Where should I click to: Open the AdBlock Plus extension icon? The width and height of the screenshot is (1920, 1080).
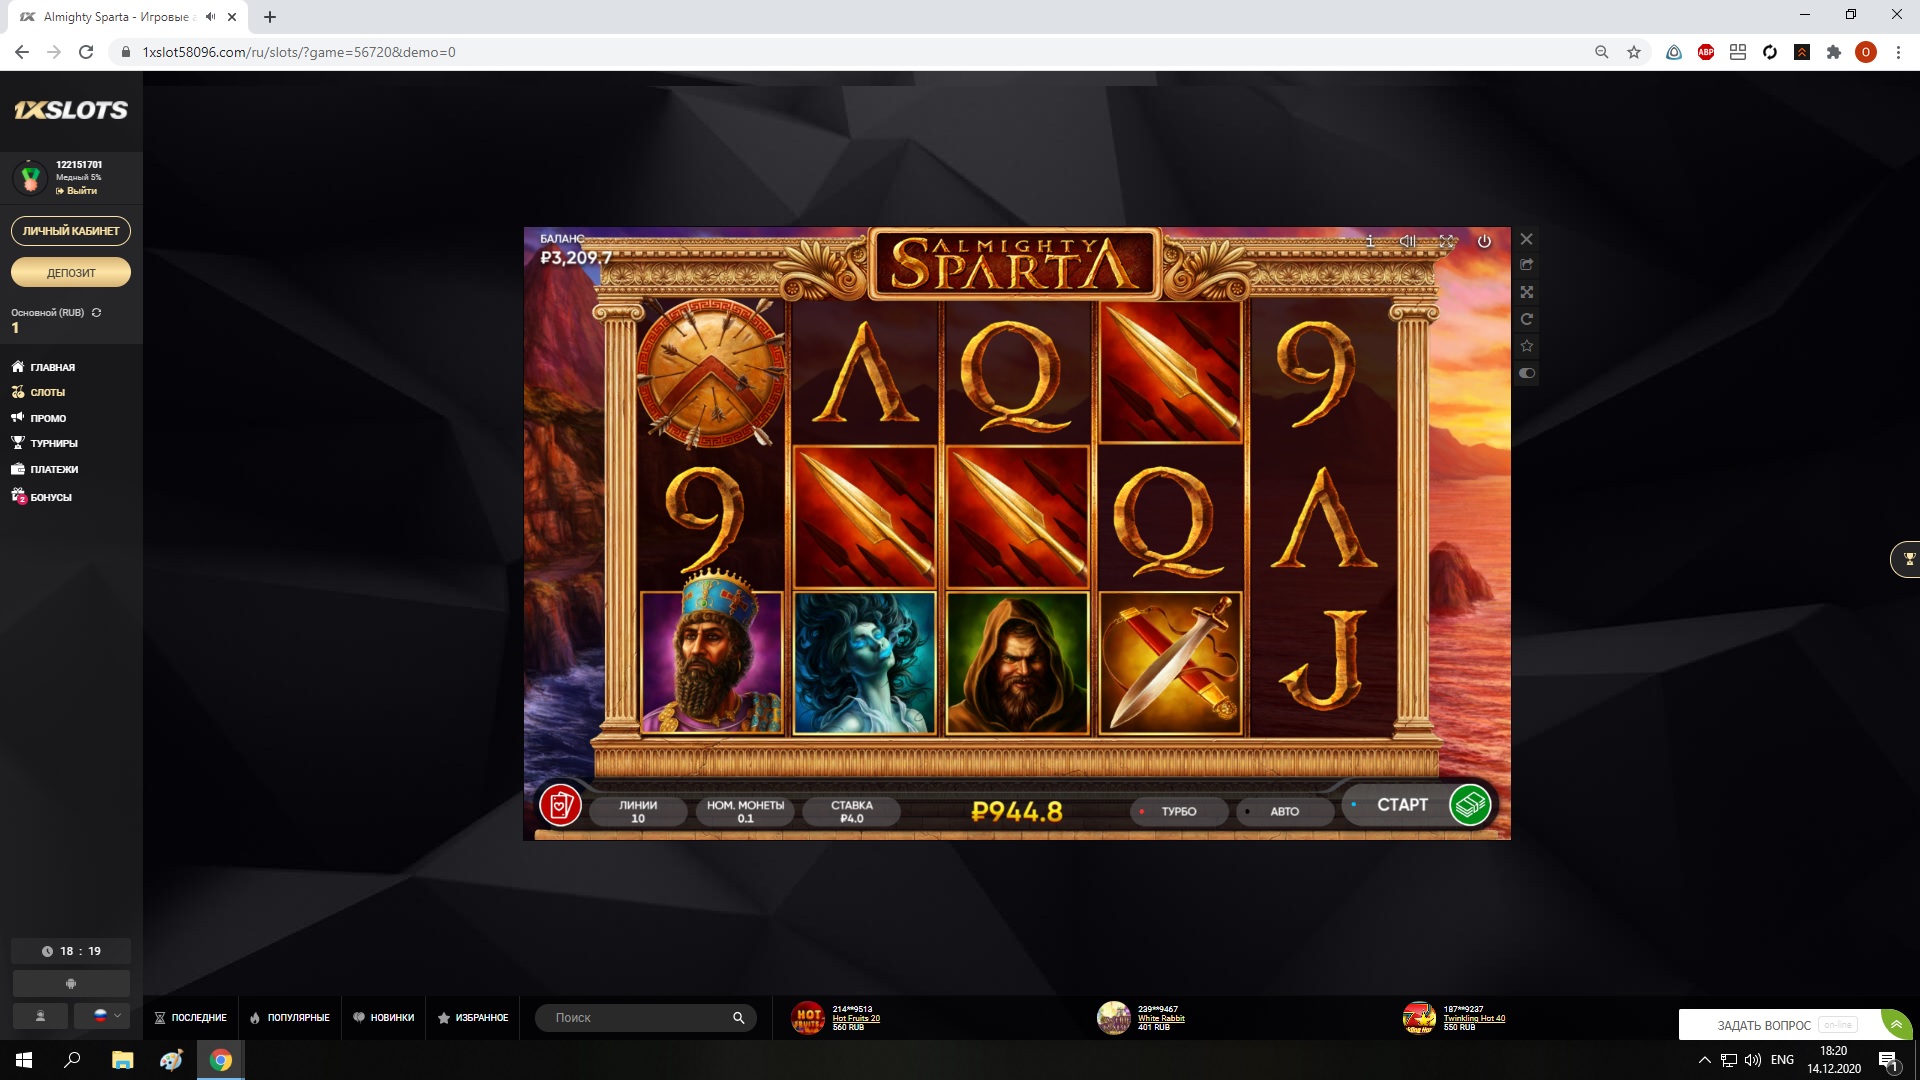click(x=1706, y=52)
